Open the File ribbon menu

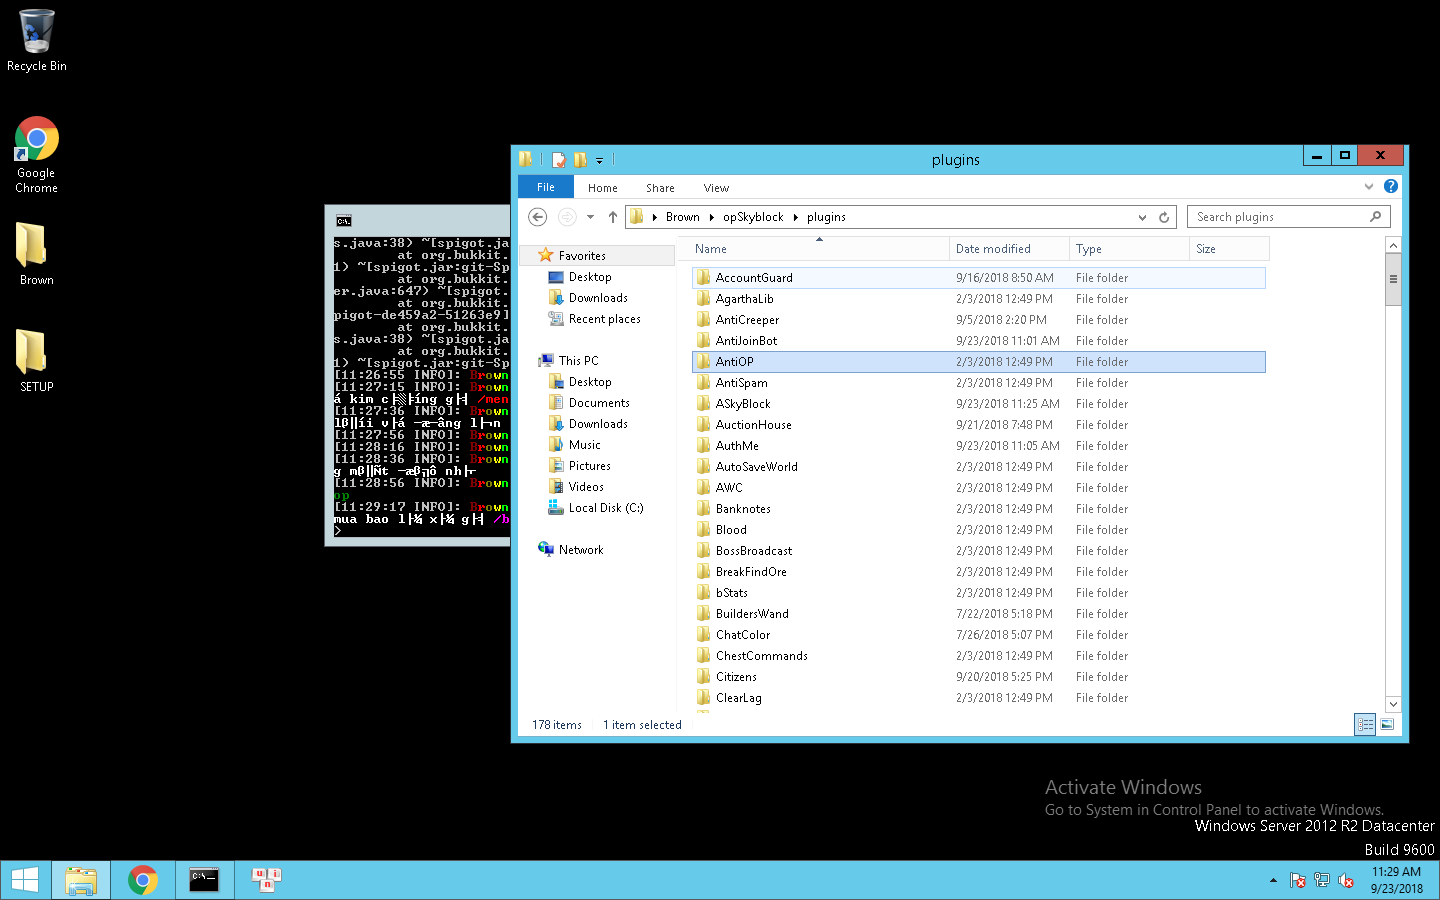545,187
